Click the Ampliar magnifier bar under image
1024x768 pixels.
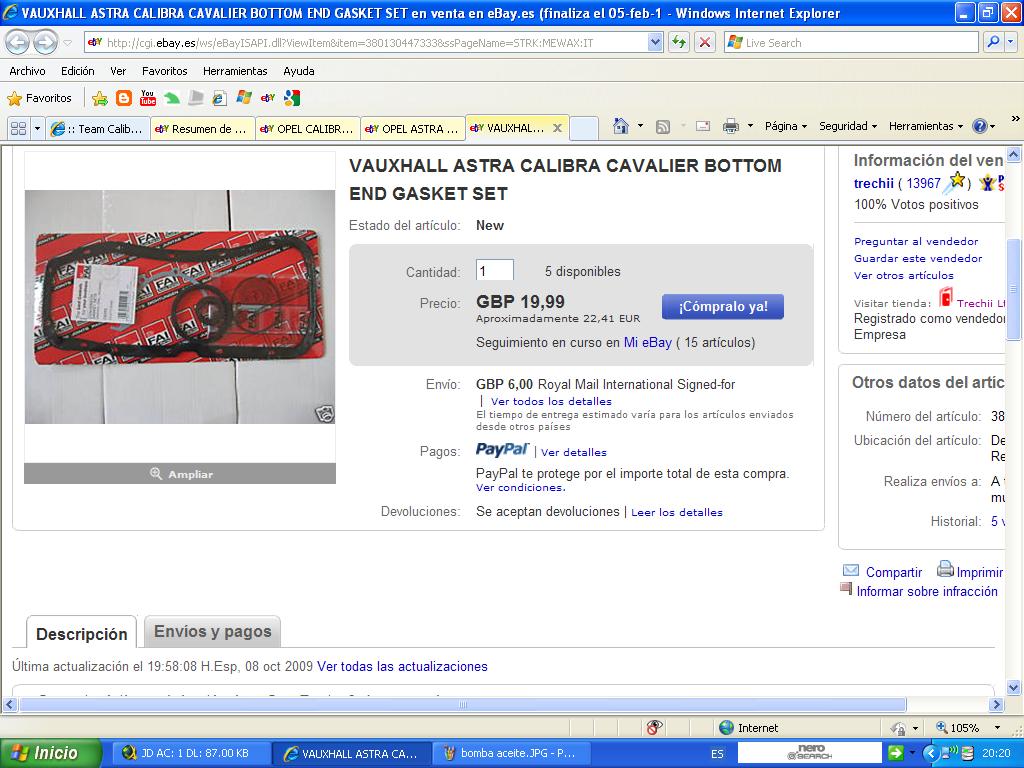coord(180,474)
